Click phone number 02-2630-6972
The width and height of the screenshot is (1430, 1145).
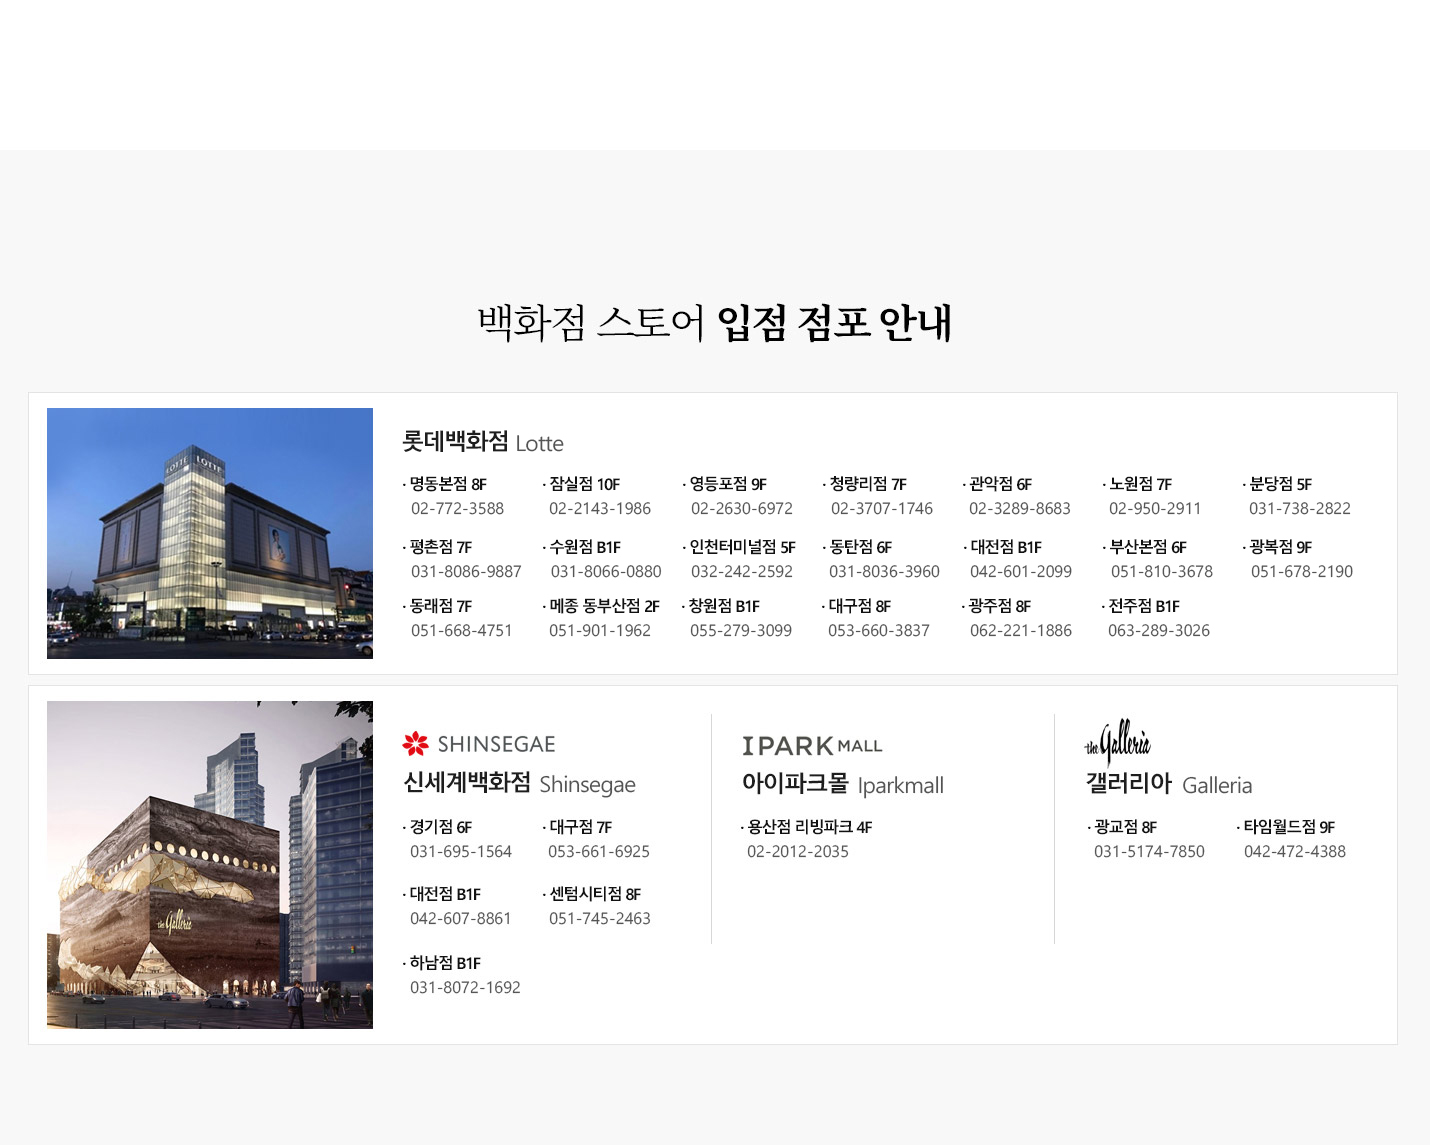[742, 509]
